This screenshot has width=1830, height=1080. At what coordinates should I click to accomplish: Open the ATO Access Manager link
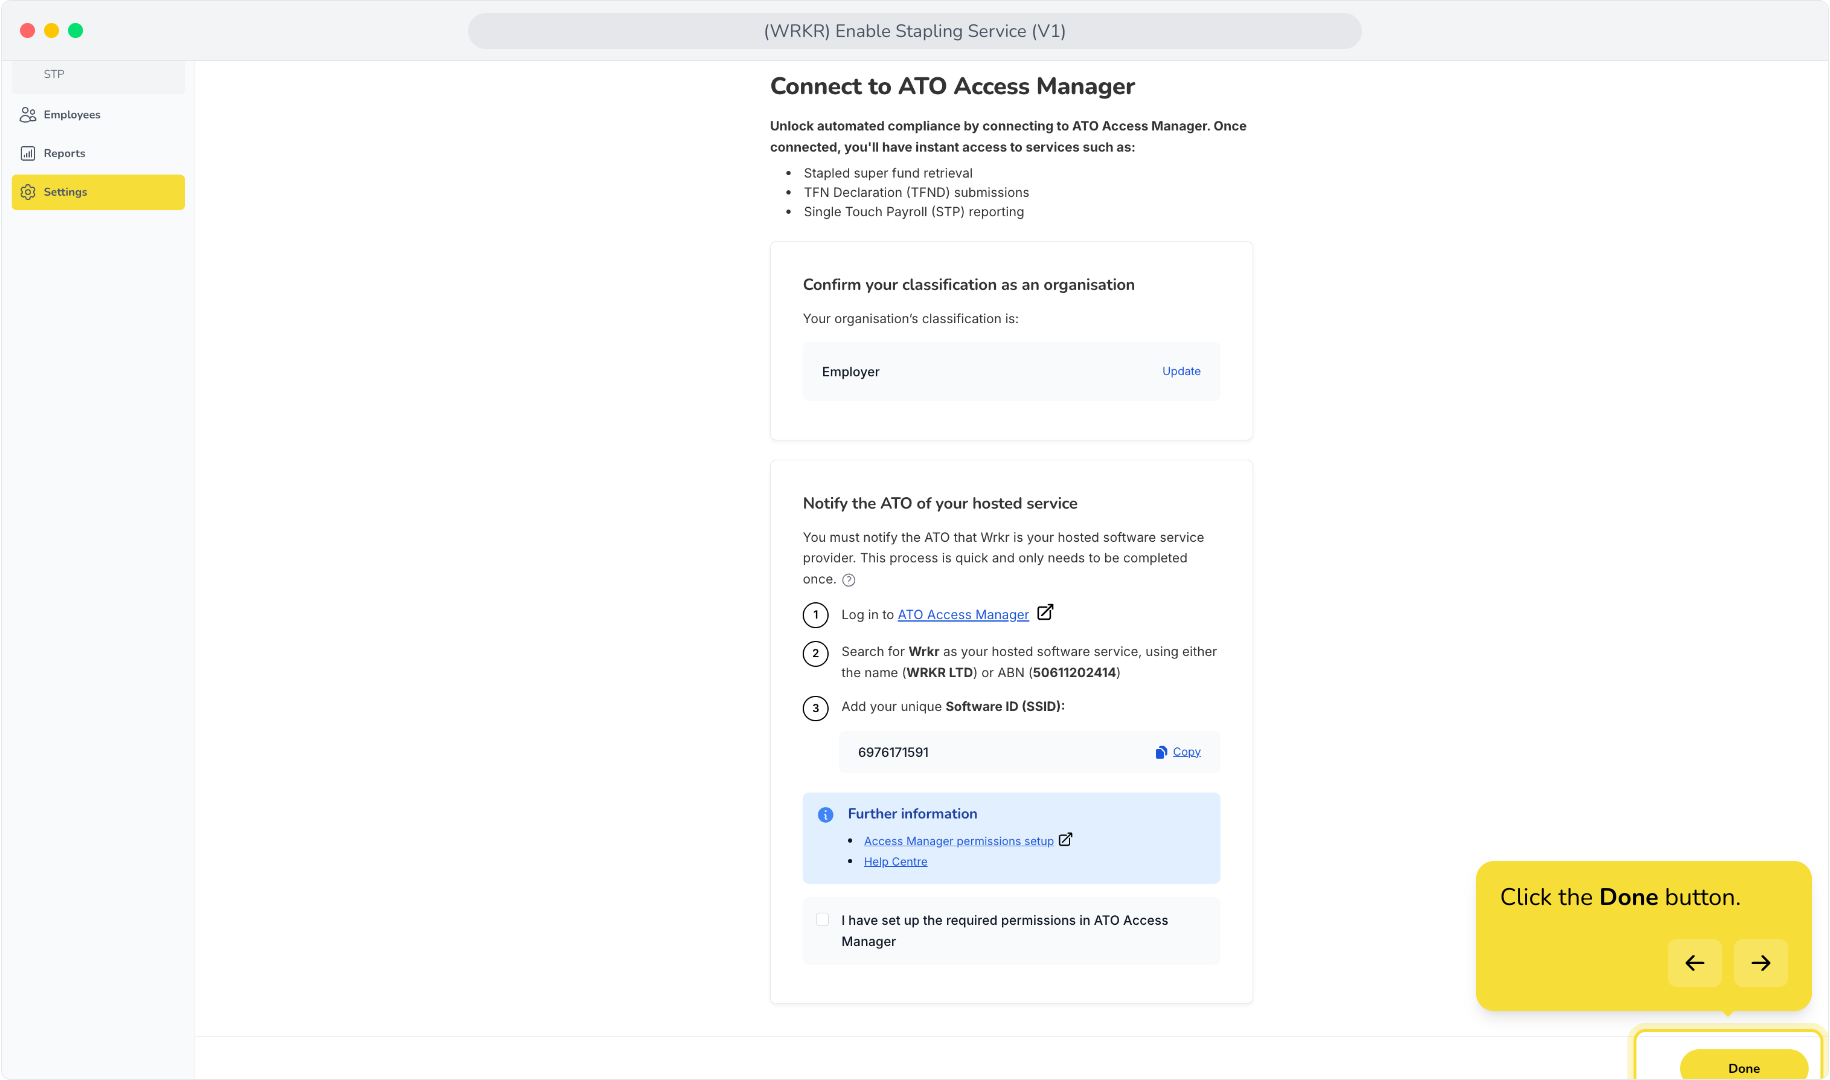pyautogui.click(x=963, y=615)
